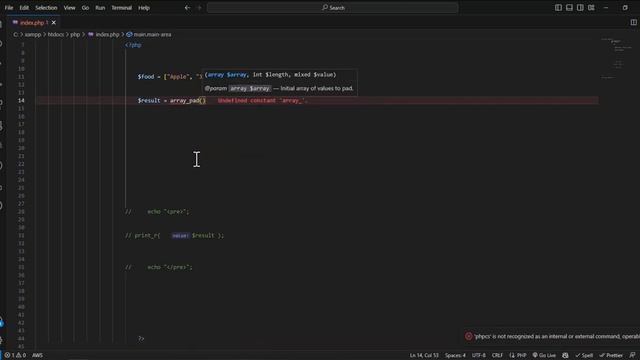Toggle the secondary side bar layout icon
This screenshot has height=360, width=640.
[580, 8]
